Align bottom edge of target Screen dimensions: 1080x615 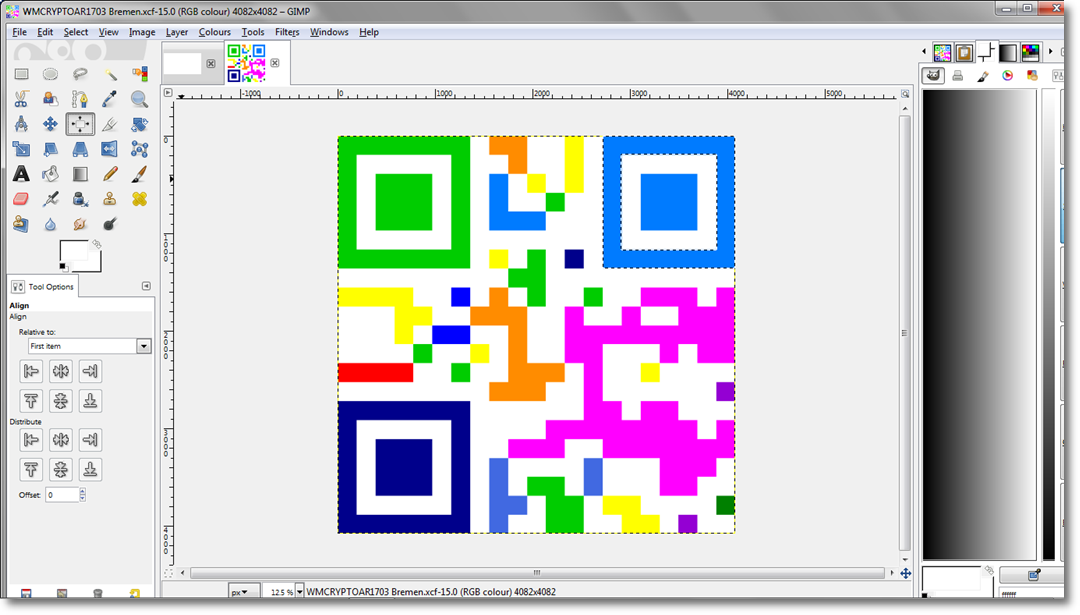point(90,401)
